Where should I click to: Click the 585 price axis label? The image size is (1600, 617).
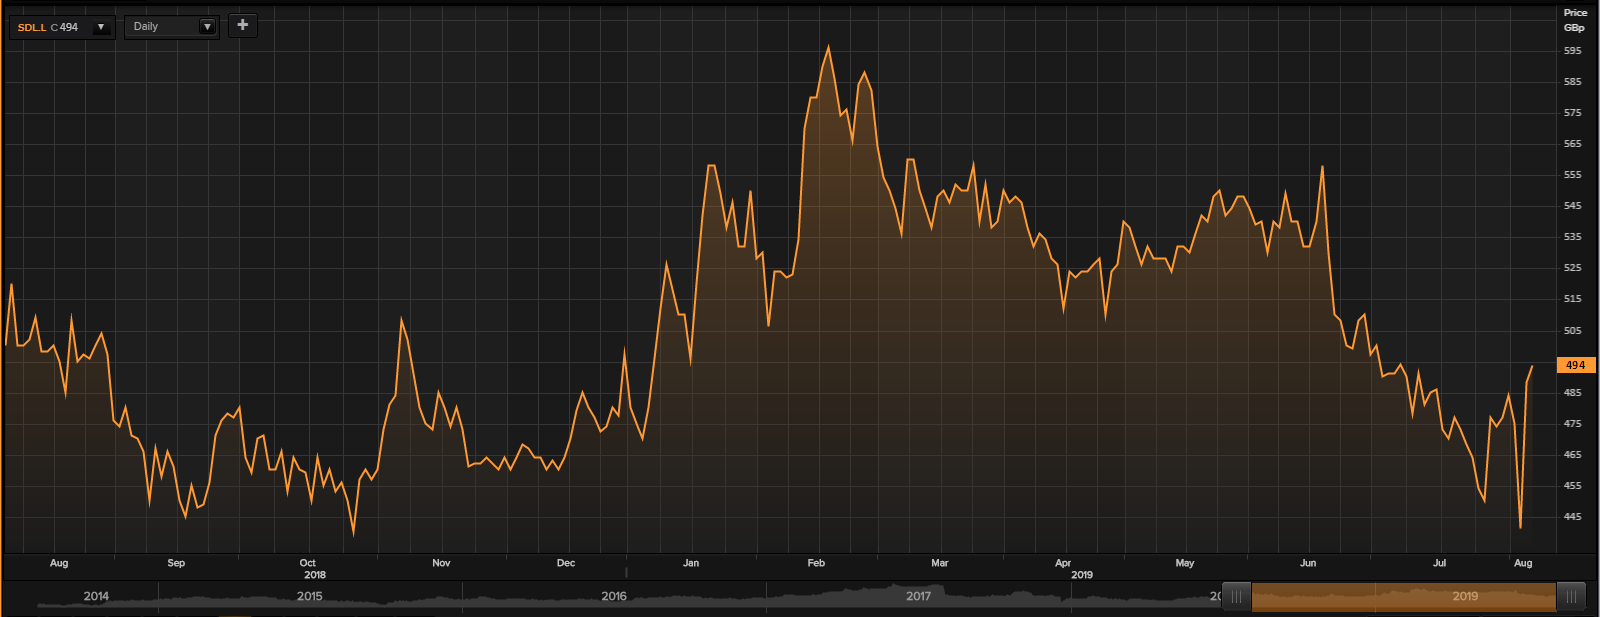click(1573, 82)
